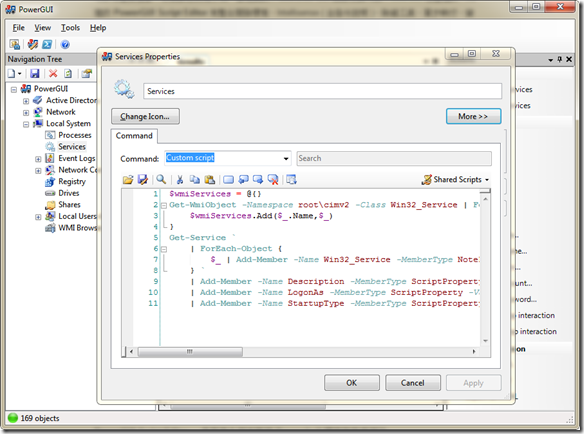Click the blue Help question mark icon

65,45
